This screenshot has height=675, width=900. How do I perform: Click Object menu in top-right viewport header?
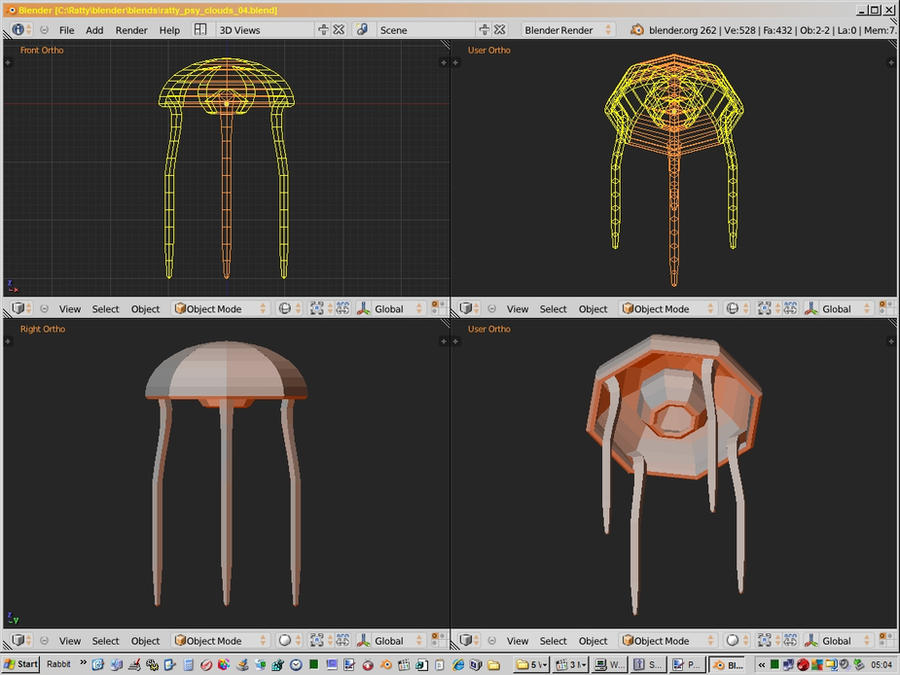593,309
